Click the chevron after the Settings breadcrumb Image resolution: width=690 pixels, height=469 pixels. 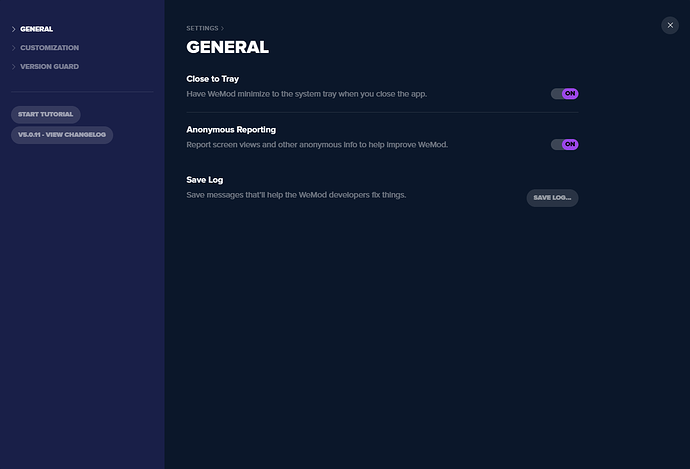point(223,29)
